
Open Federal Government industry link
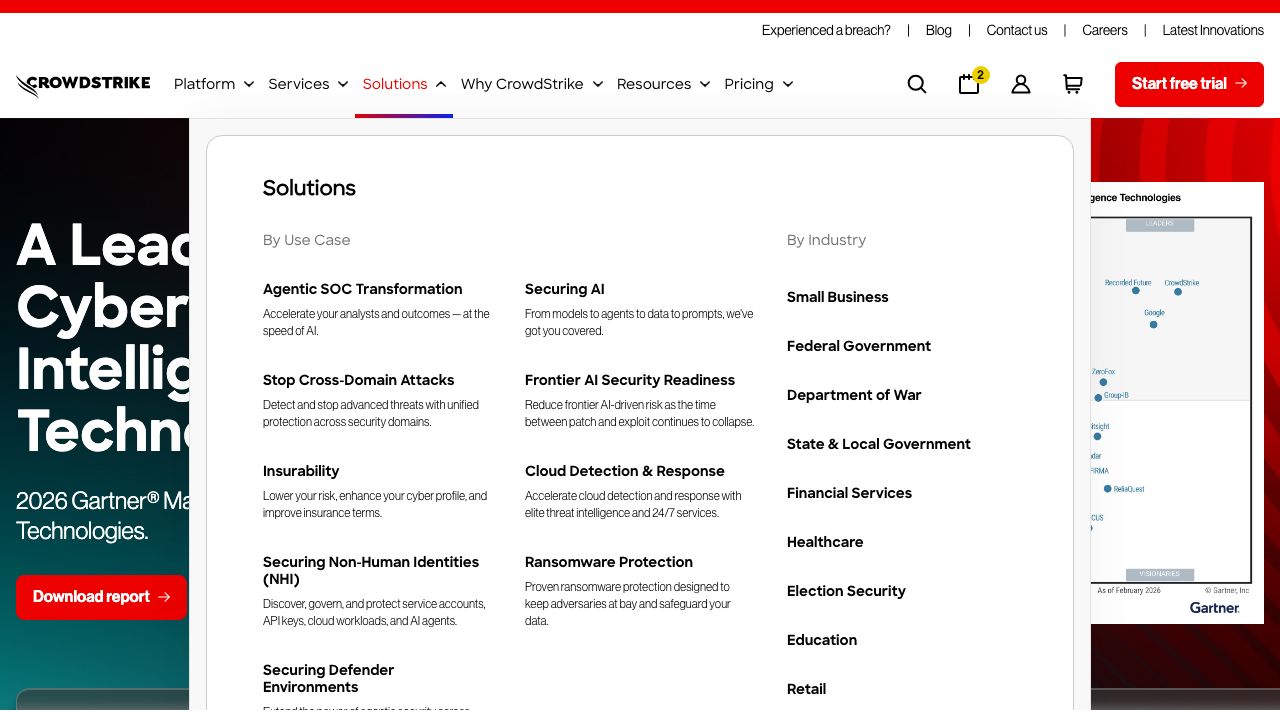pos(859,346)
